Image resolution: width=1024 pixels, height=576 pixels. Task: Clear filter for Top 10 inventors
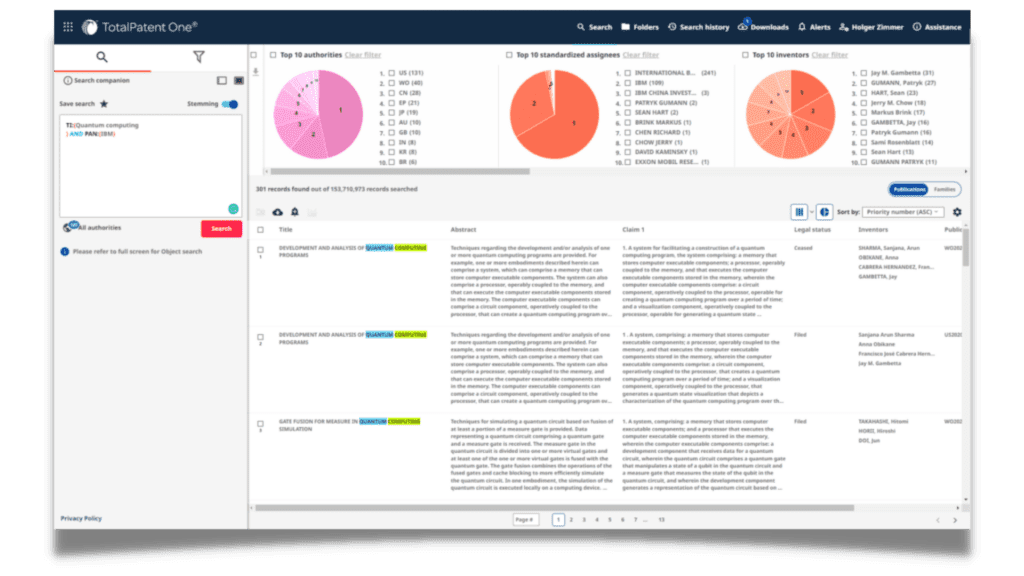[829, 55]
